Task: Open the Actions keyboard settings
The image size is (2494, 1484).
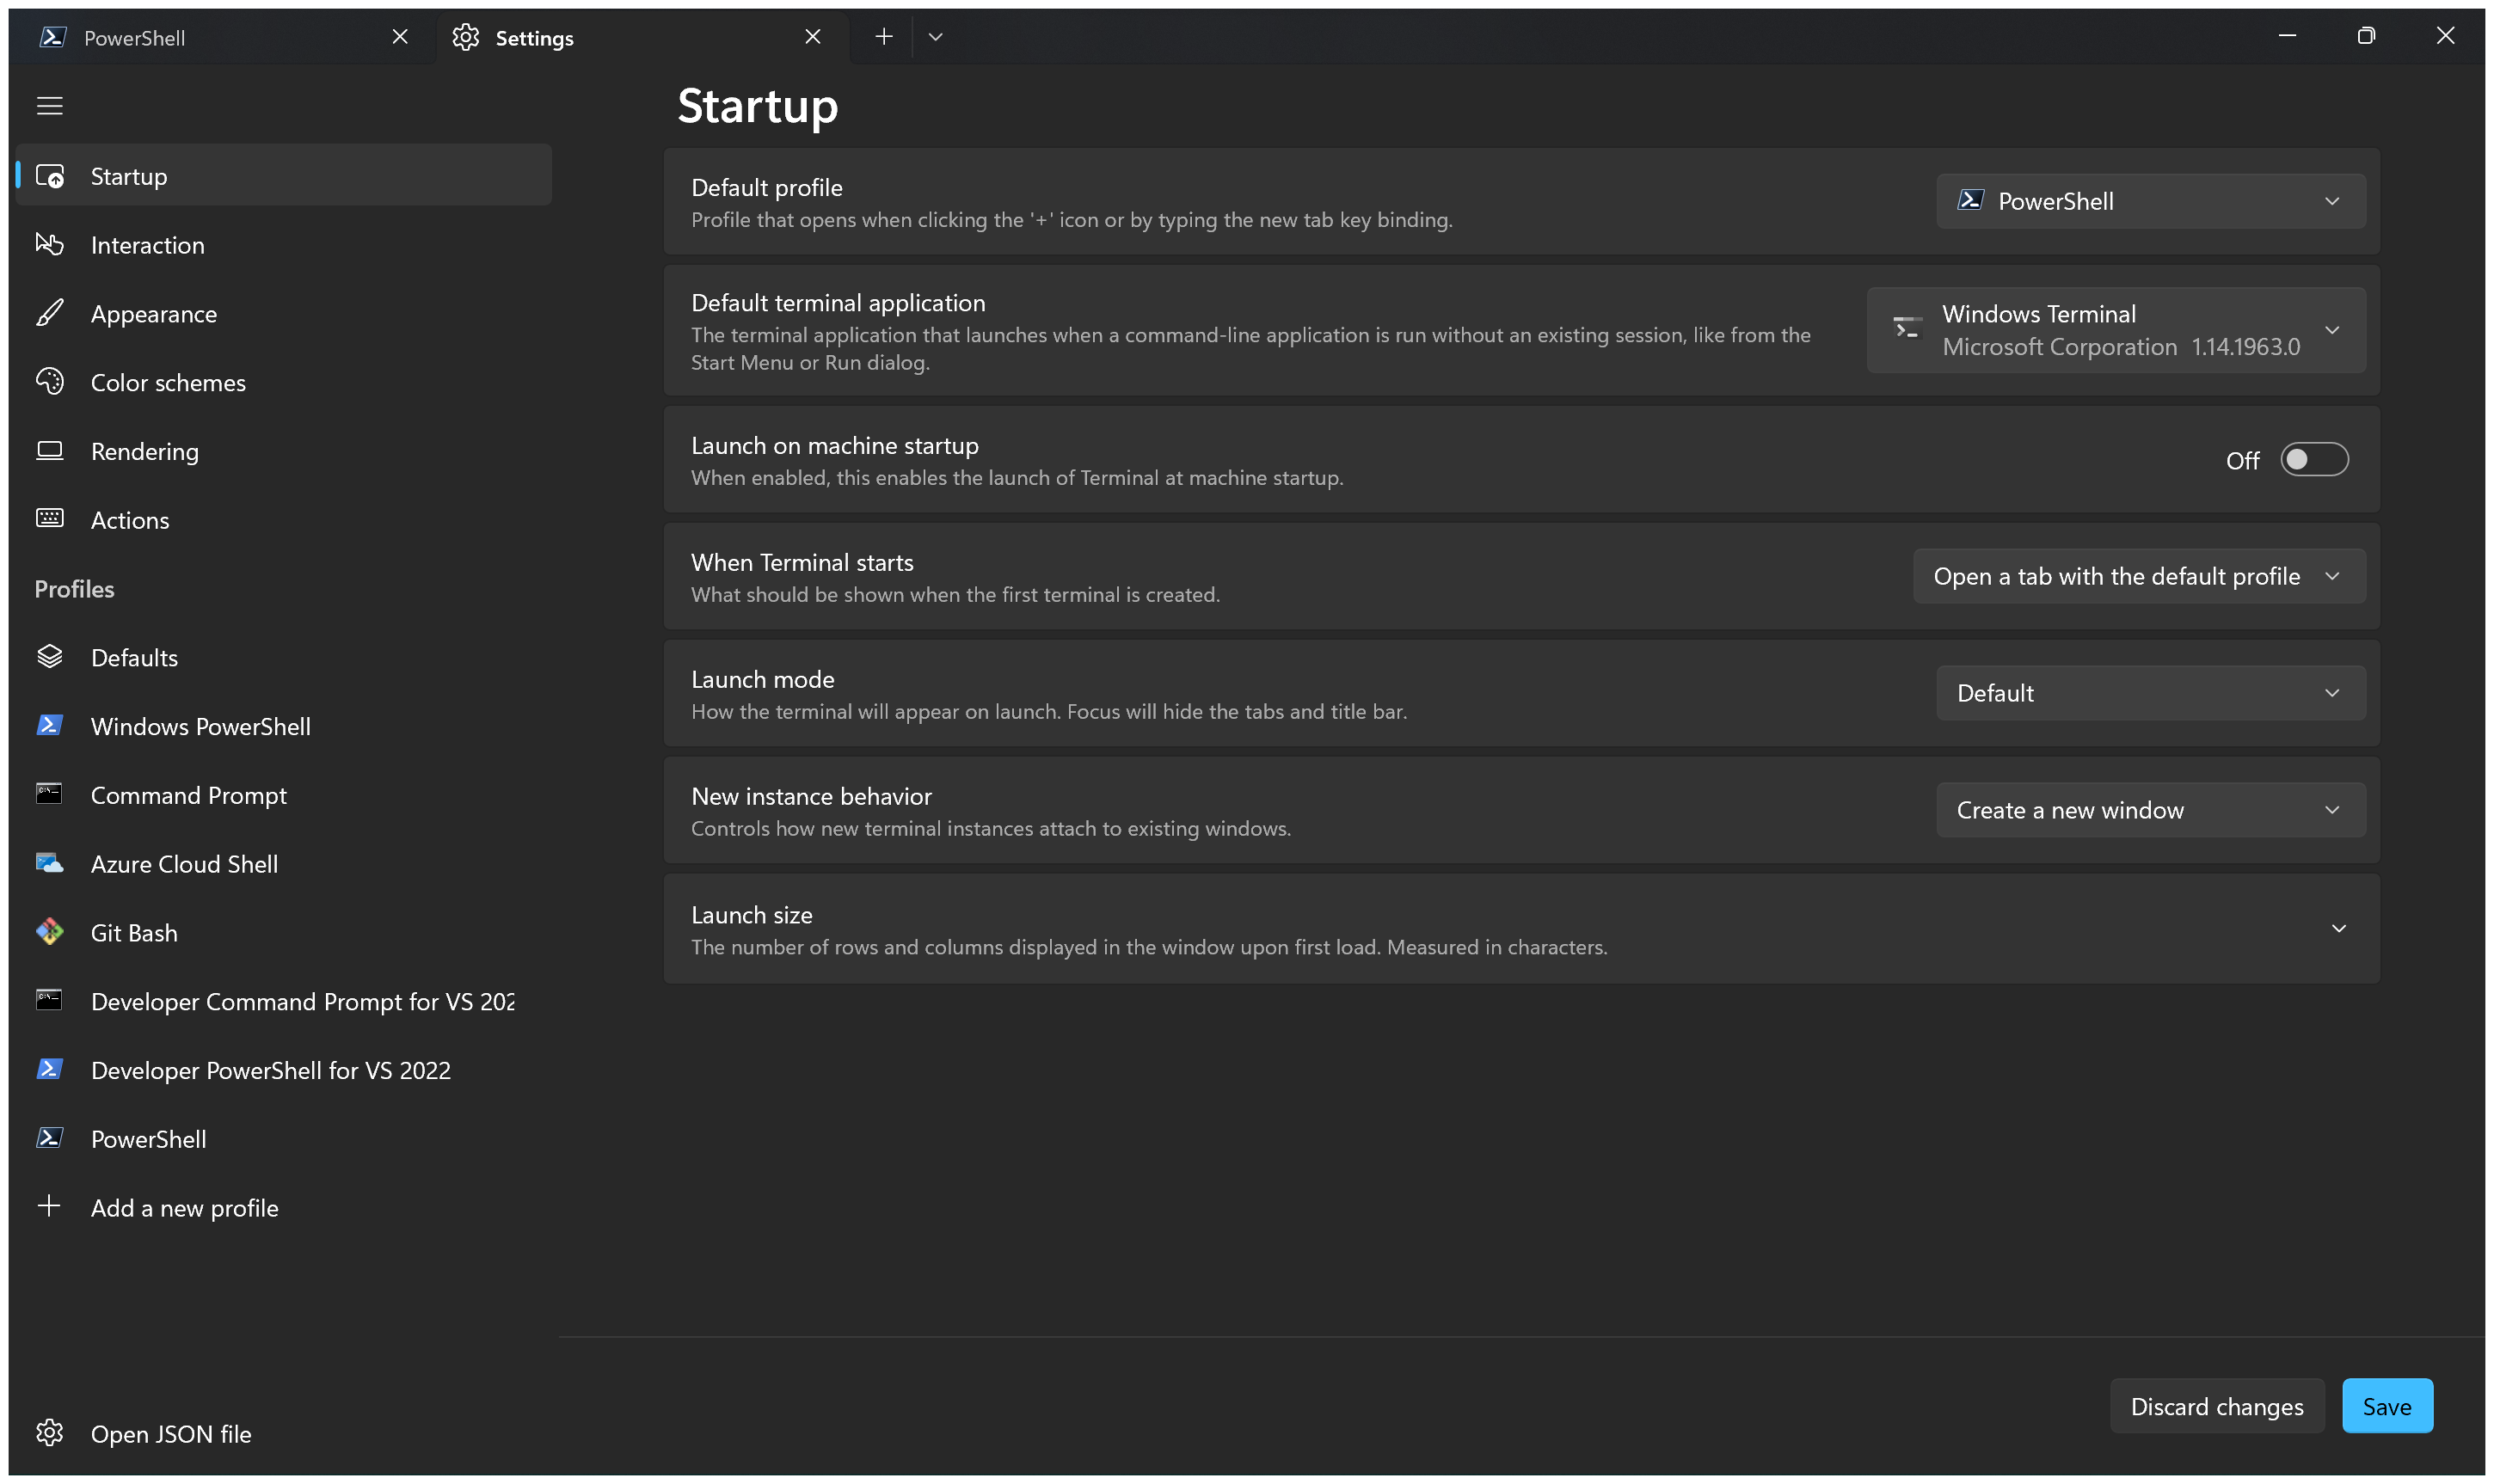Action: coord(130,520)
